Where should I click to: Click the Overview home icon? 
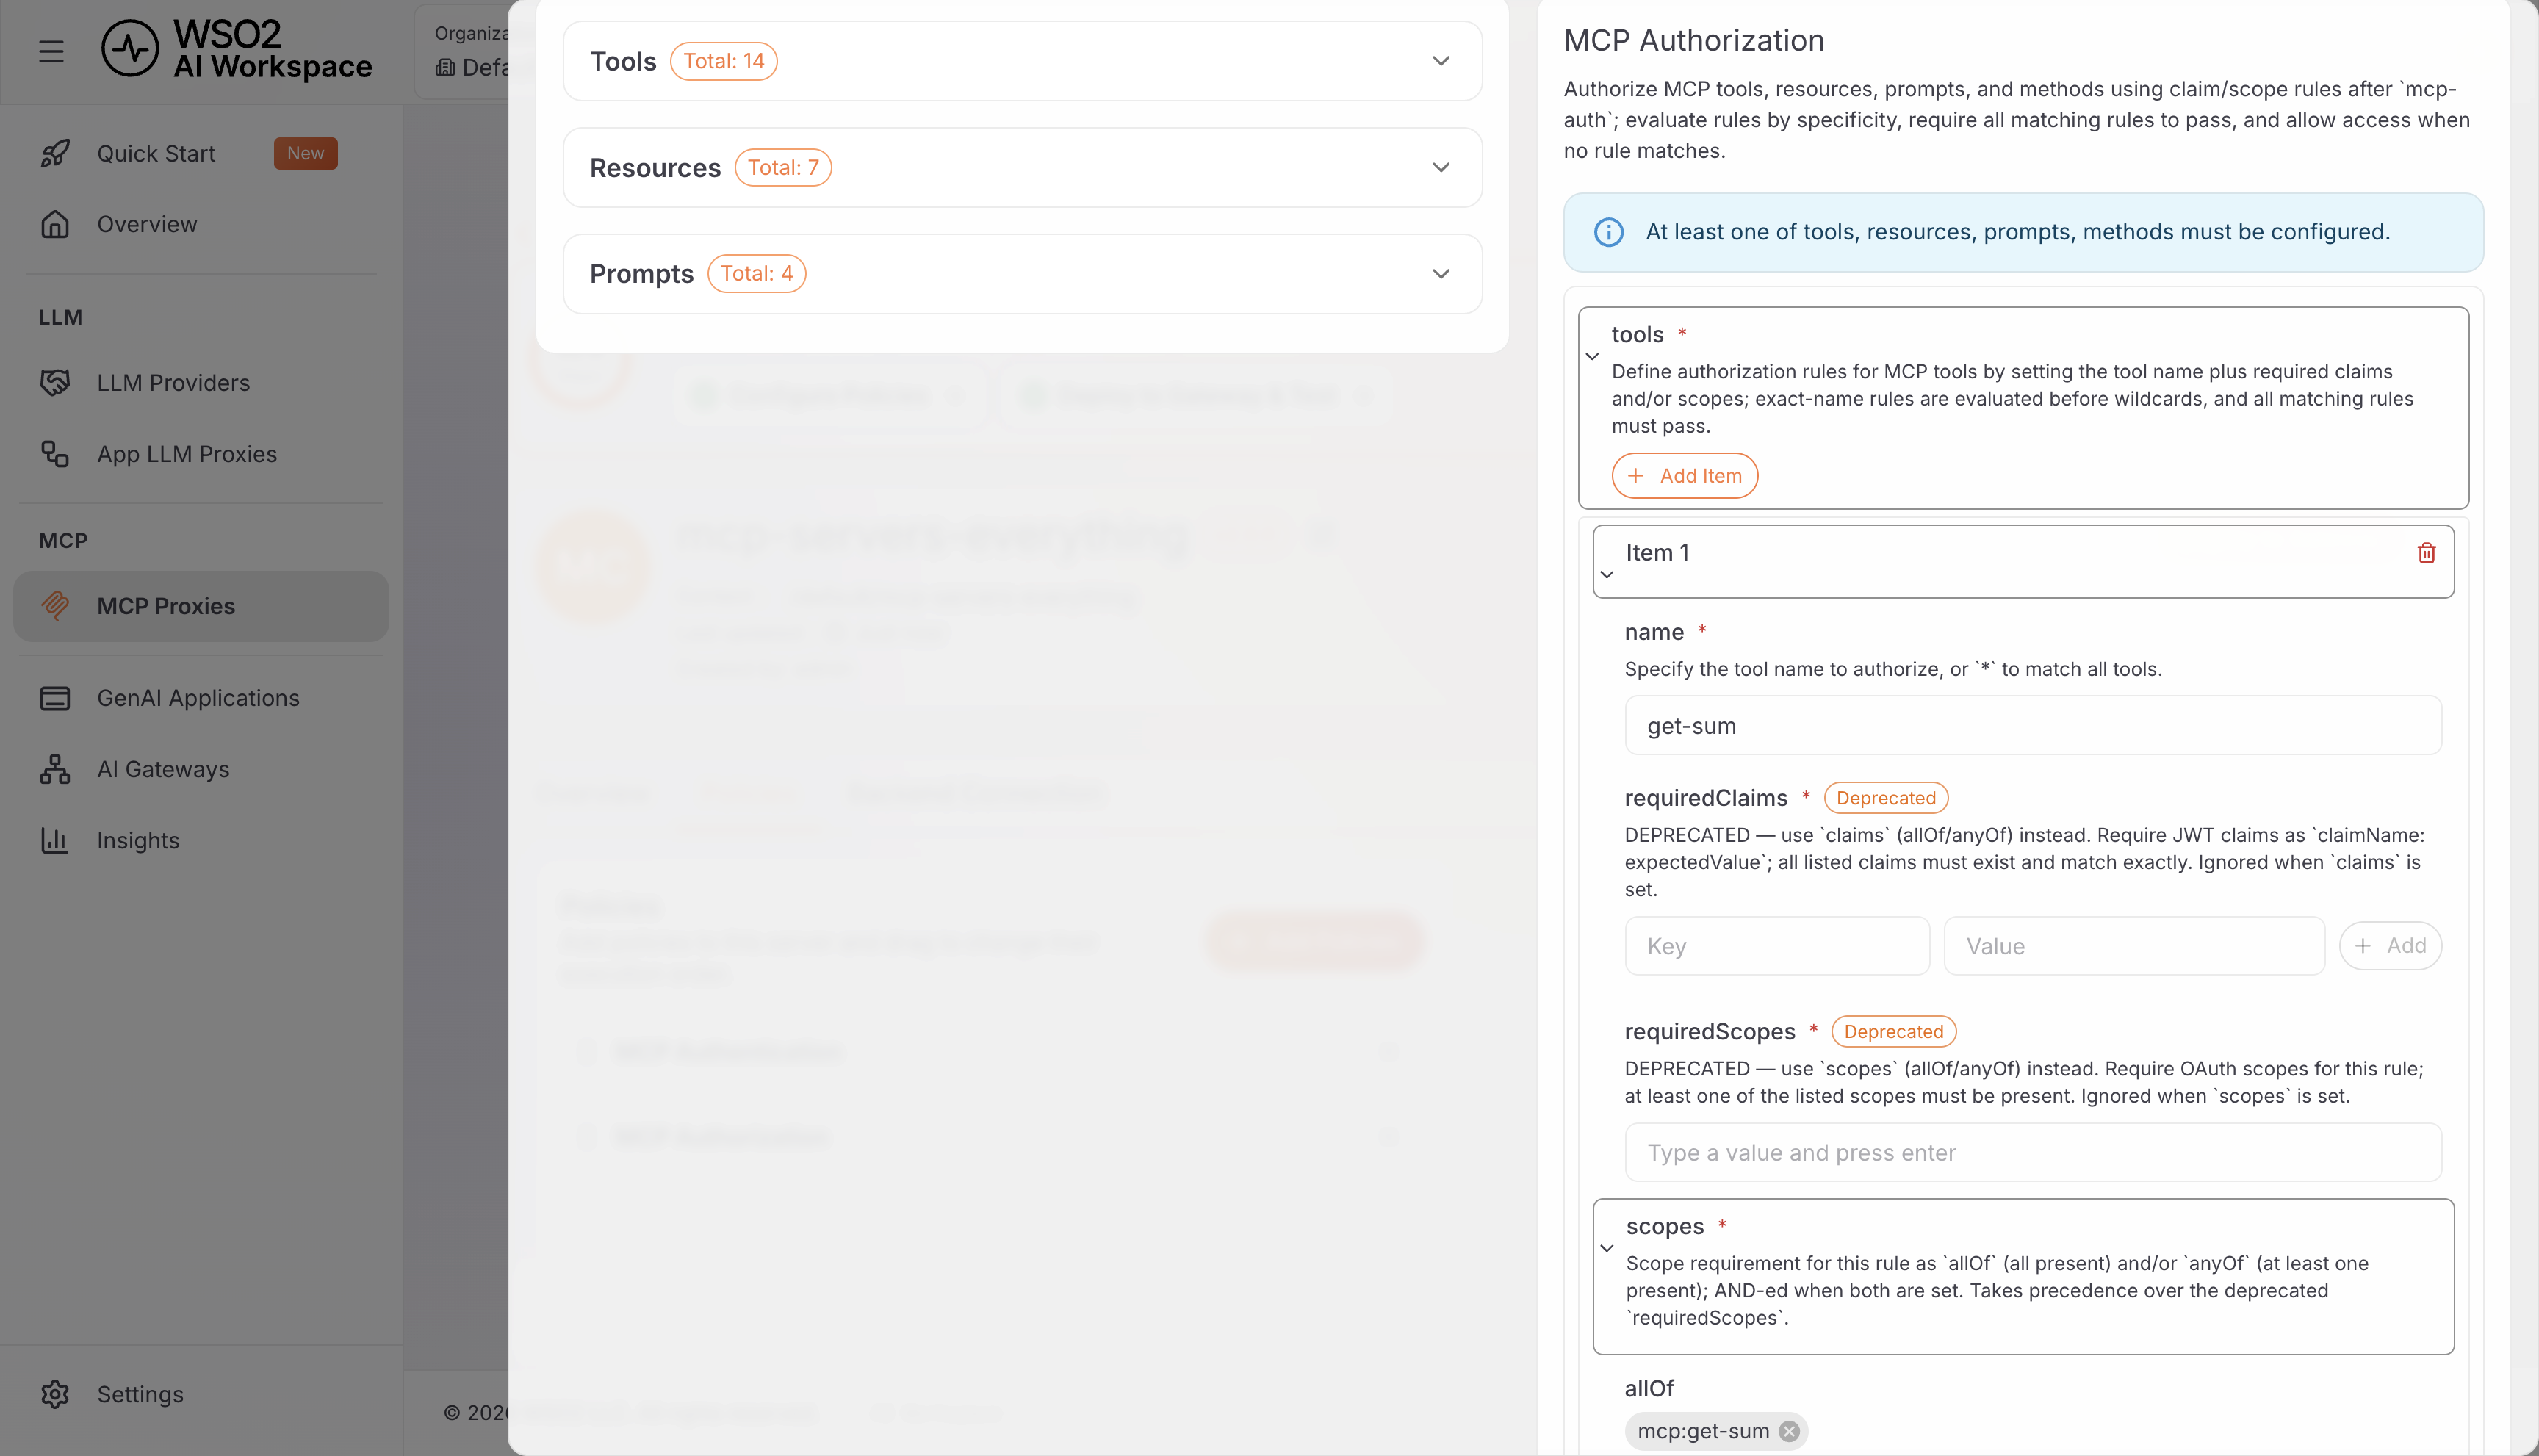click(55, 224)
